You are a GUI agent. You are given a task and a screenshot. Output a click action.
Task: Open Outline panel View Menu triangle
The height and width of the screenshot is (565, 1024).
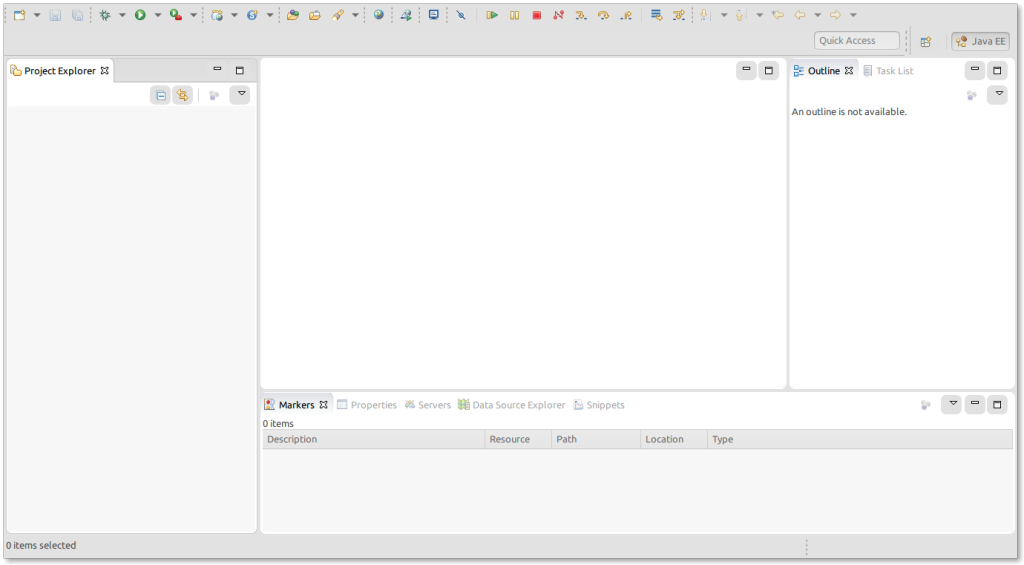[998, 95]
